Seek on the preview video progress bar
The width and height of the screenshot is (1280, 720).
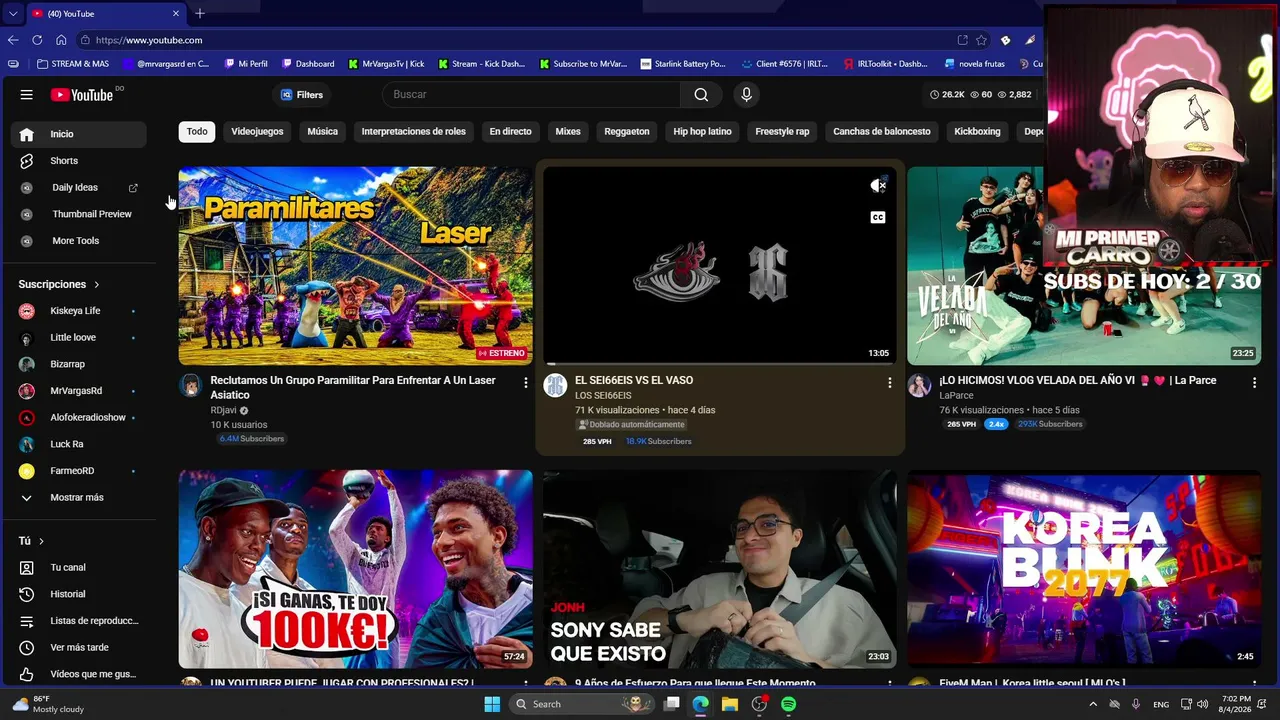(720, 364)
